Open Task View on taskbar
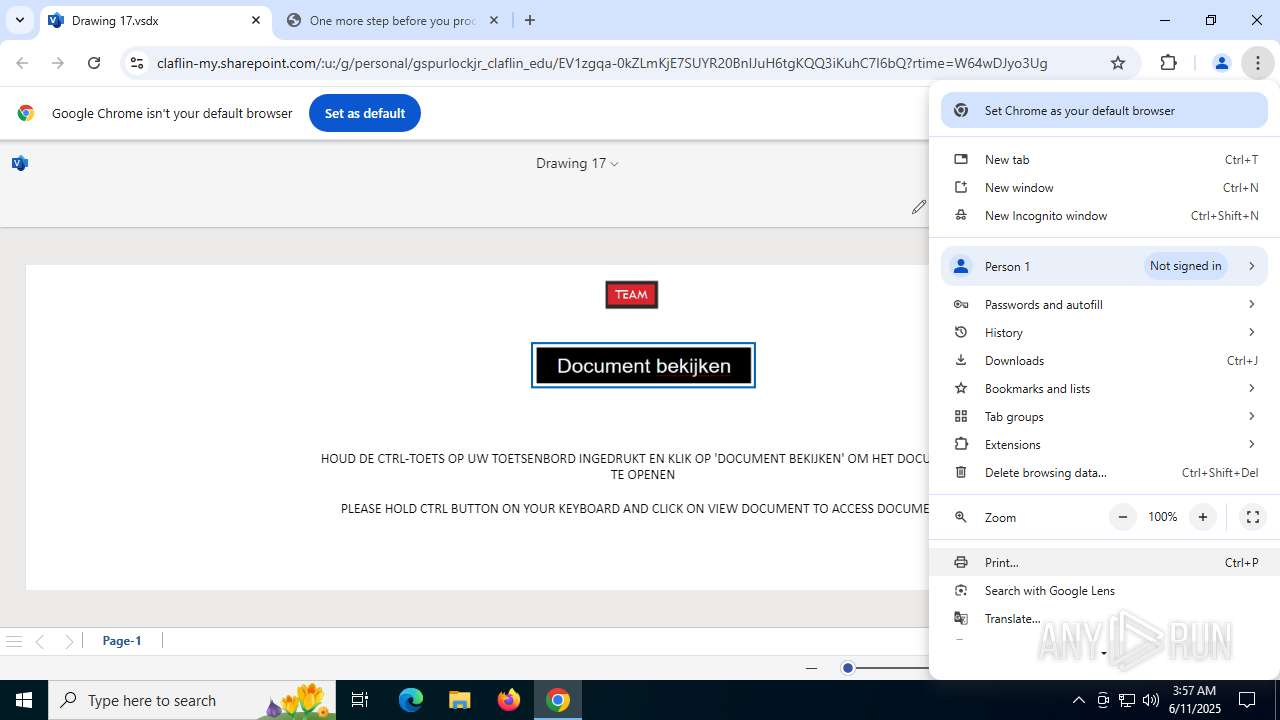Viewport: 1280px width, 720px height. point(361,700)
